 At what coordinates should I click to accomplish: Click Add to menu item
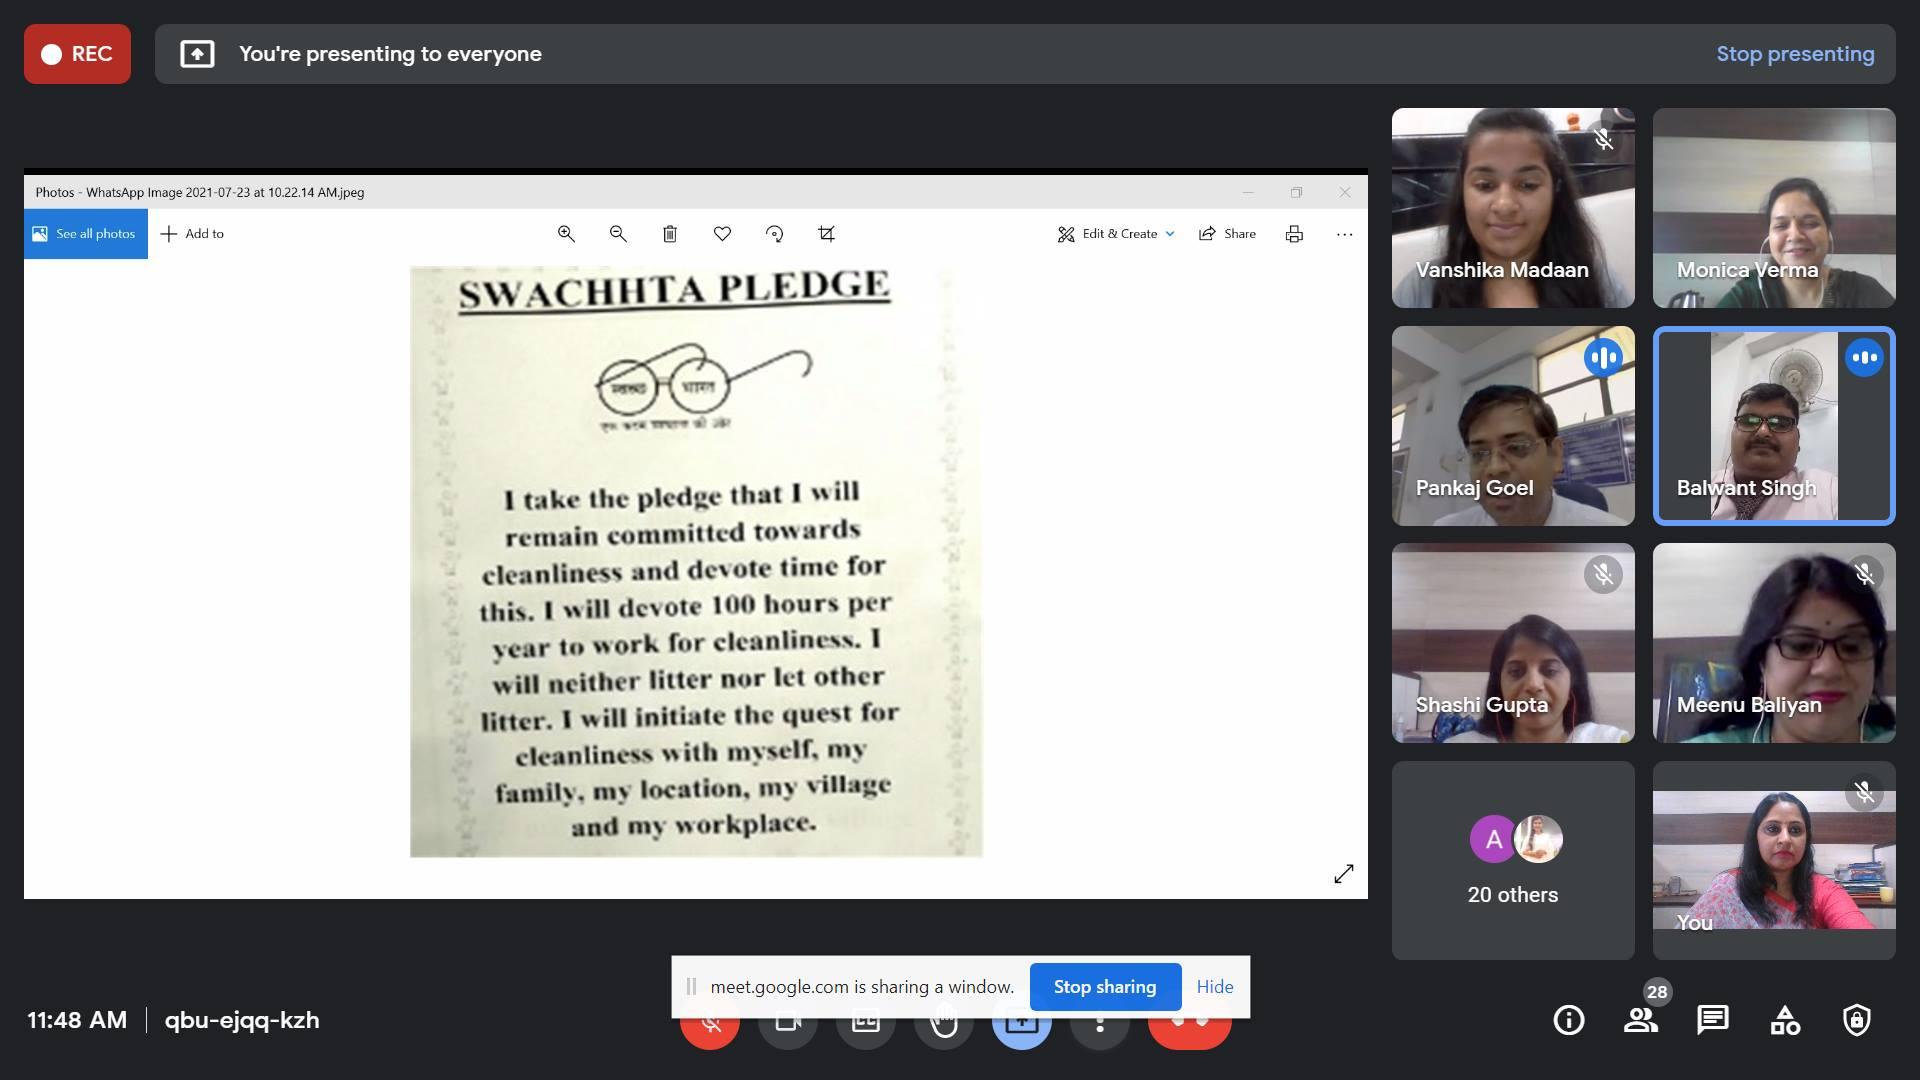[193, 234]
